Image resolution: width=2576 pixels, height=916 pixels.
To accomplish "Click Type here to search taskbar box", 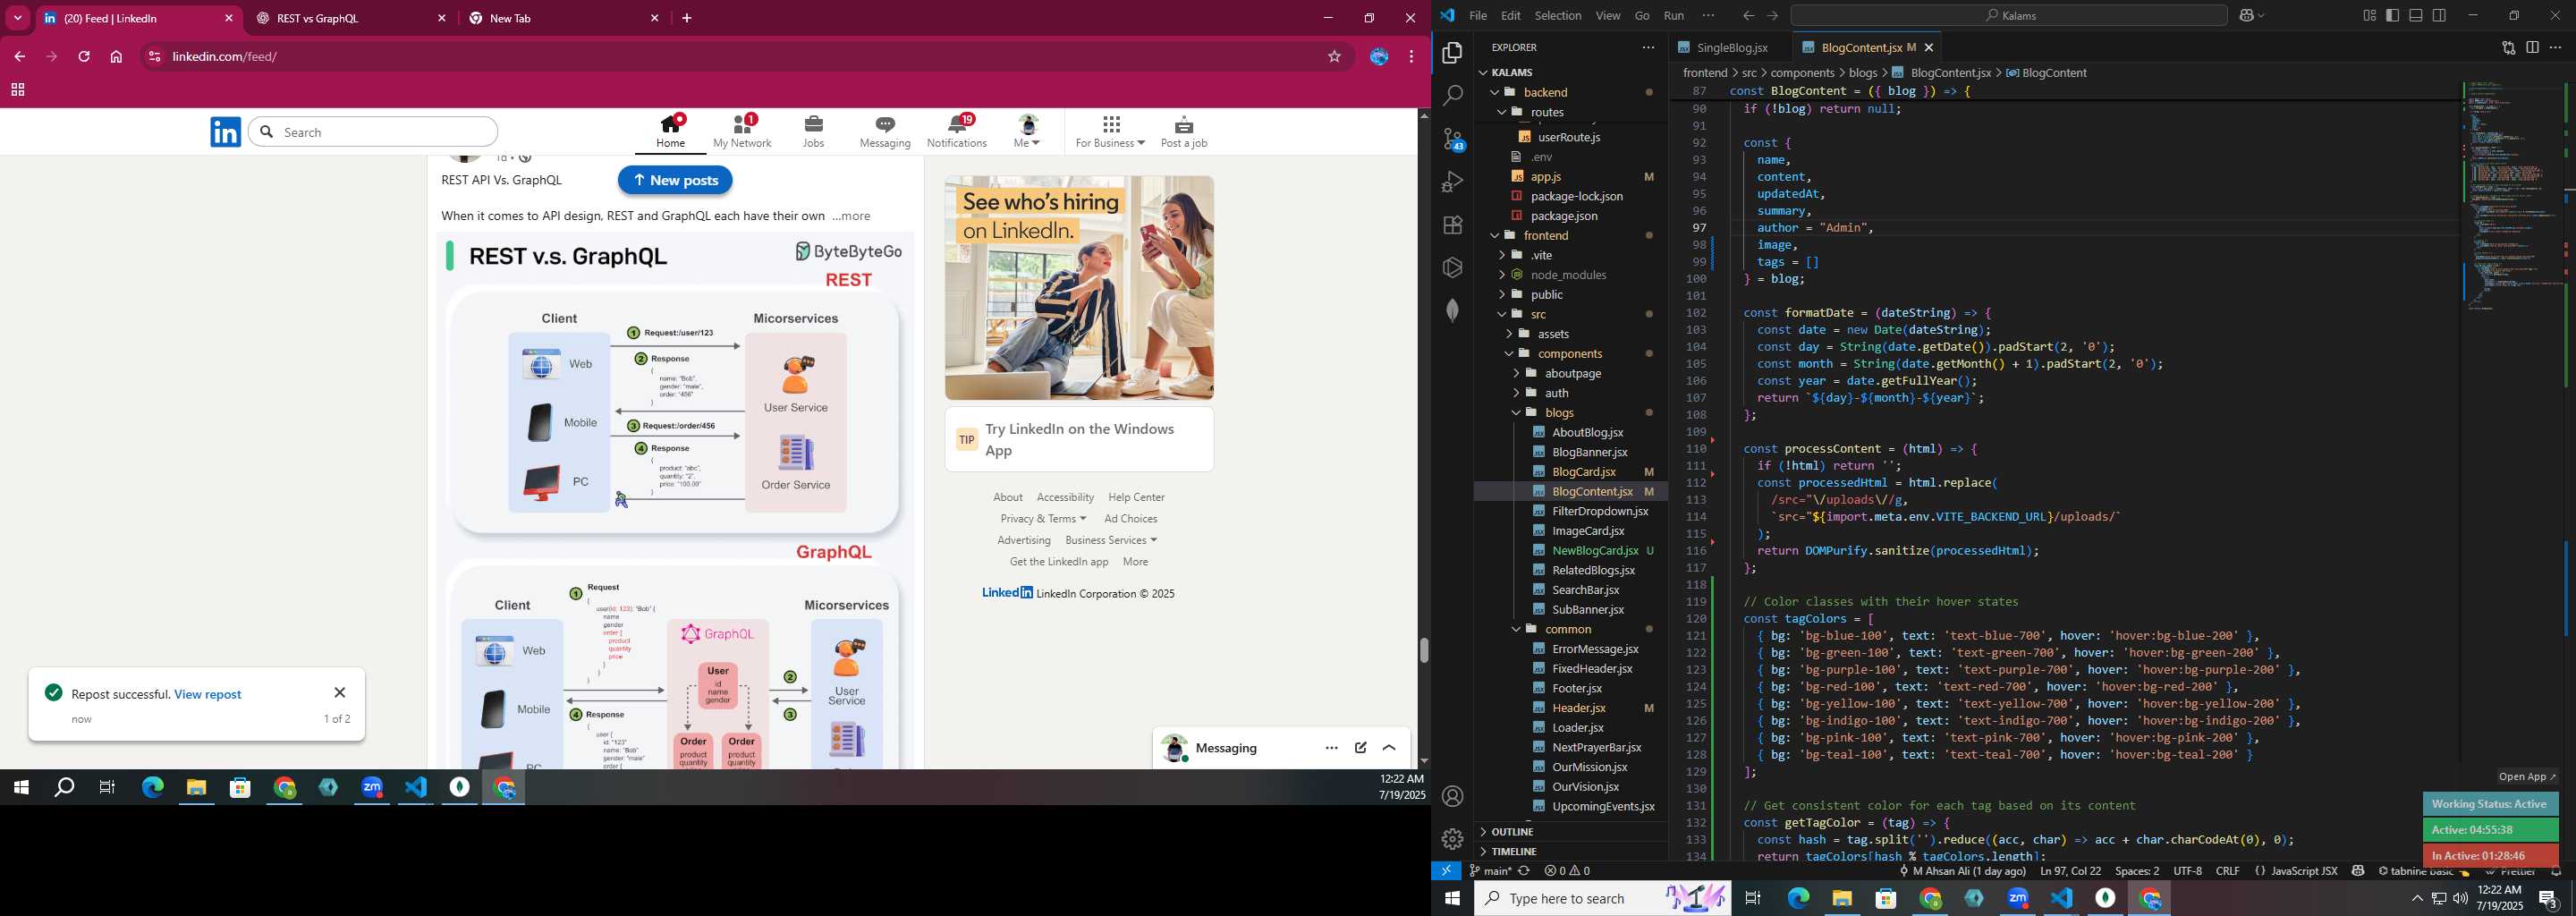I will pyautogui.click(x=1604, y=899).
